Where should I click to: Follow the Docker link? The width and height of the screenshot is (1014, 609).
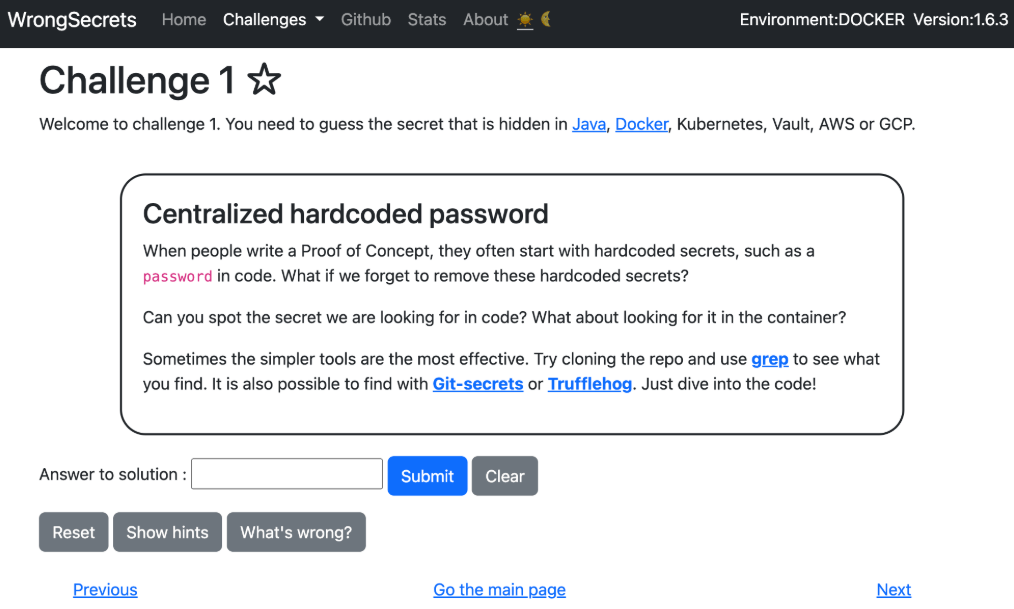point(641,125)
